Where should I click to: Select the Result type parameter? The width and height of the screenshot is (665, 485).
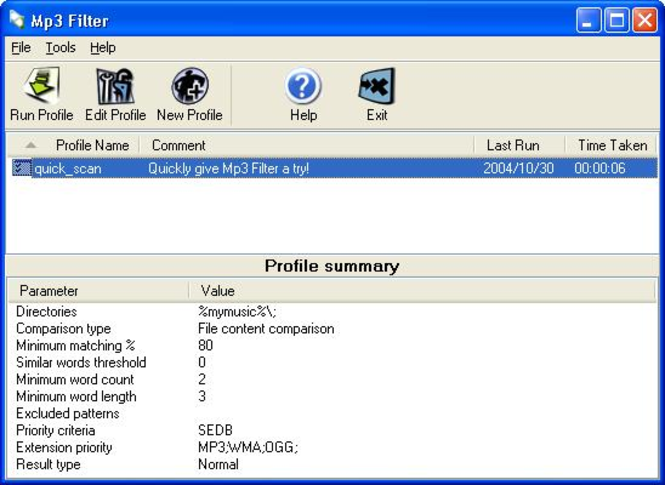48,464
